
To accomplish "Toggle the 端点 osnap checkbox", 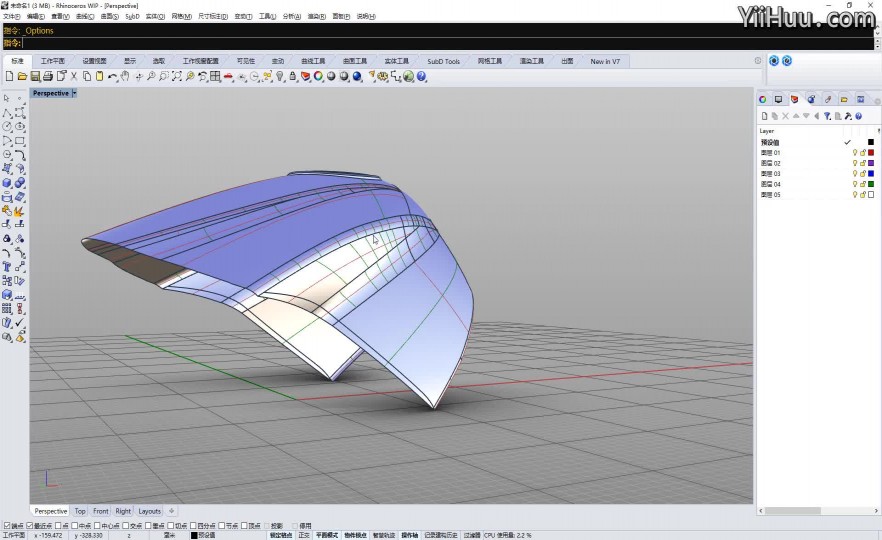I will coord(7,526).
